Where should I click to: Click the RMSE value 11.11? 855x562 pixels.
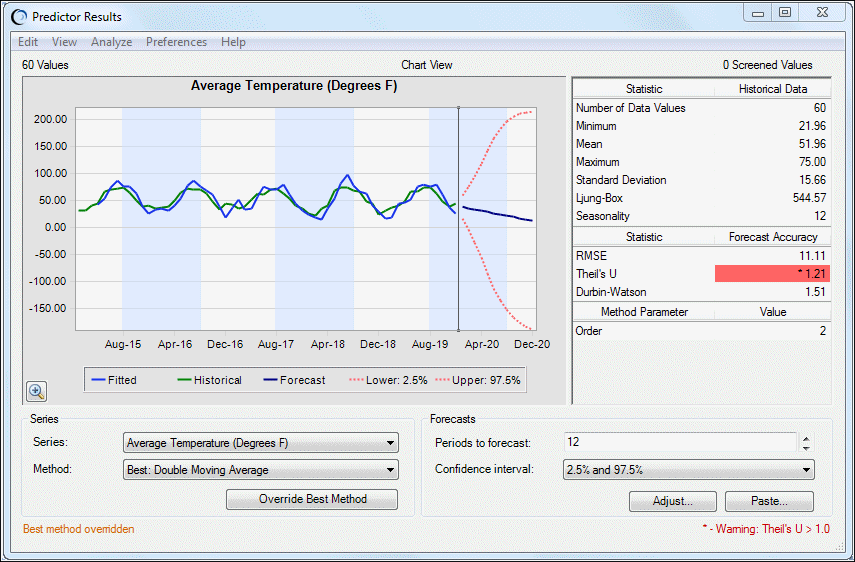point(814,256)
